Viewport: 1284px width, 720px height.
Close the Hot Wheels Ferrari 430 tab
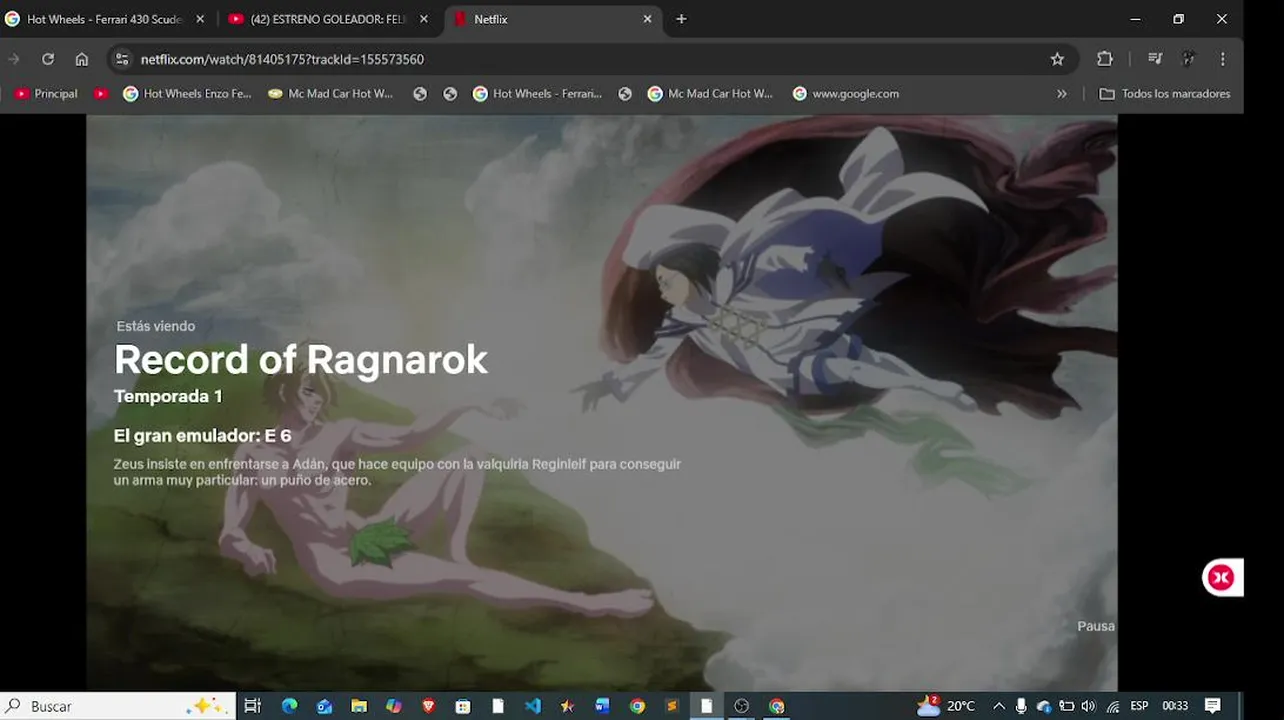click(x=200, y=19)
